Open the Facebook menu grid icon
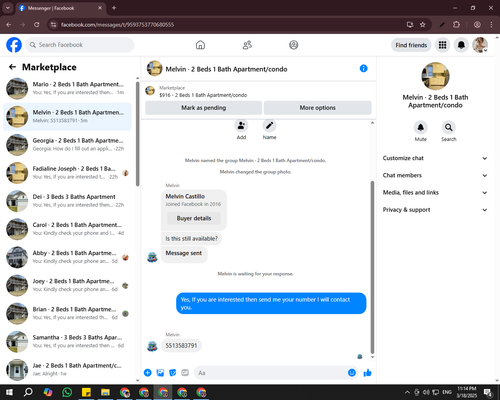The width and height of the screenshot is (500, 400). pos(442,45)
